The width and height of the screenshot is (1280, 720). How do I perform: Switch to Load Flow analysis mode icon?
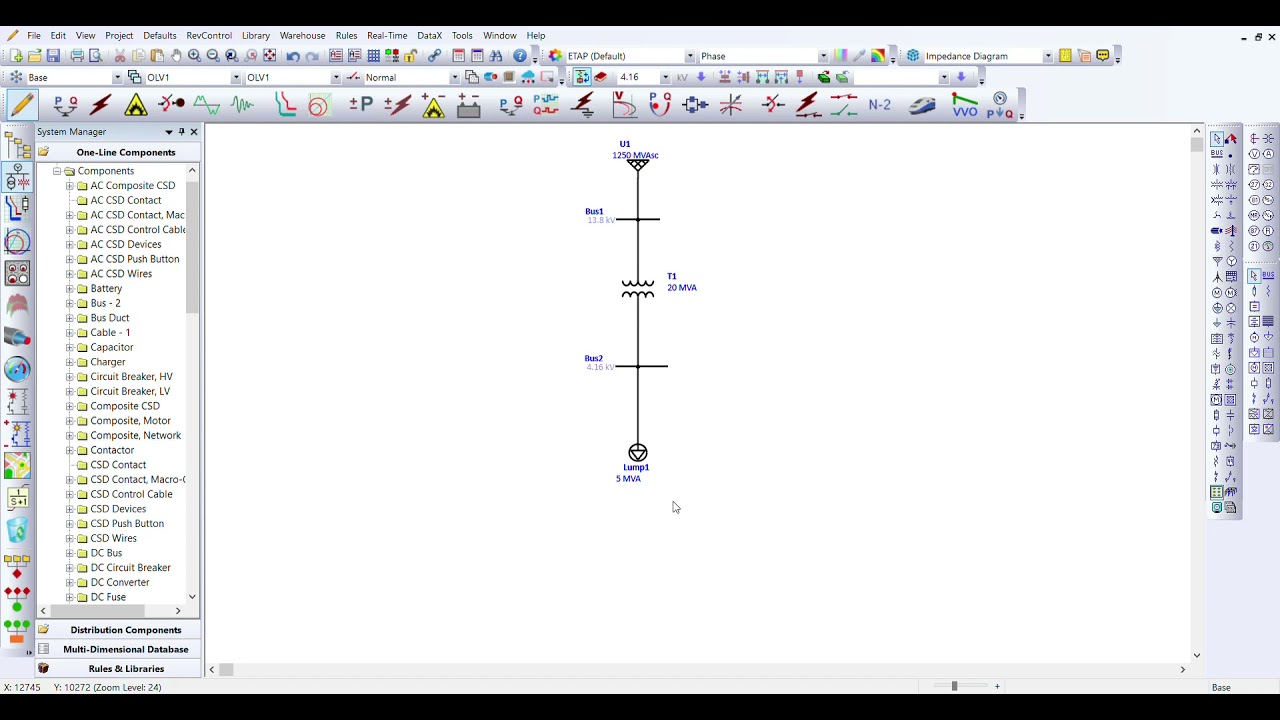[65, 105]
